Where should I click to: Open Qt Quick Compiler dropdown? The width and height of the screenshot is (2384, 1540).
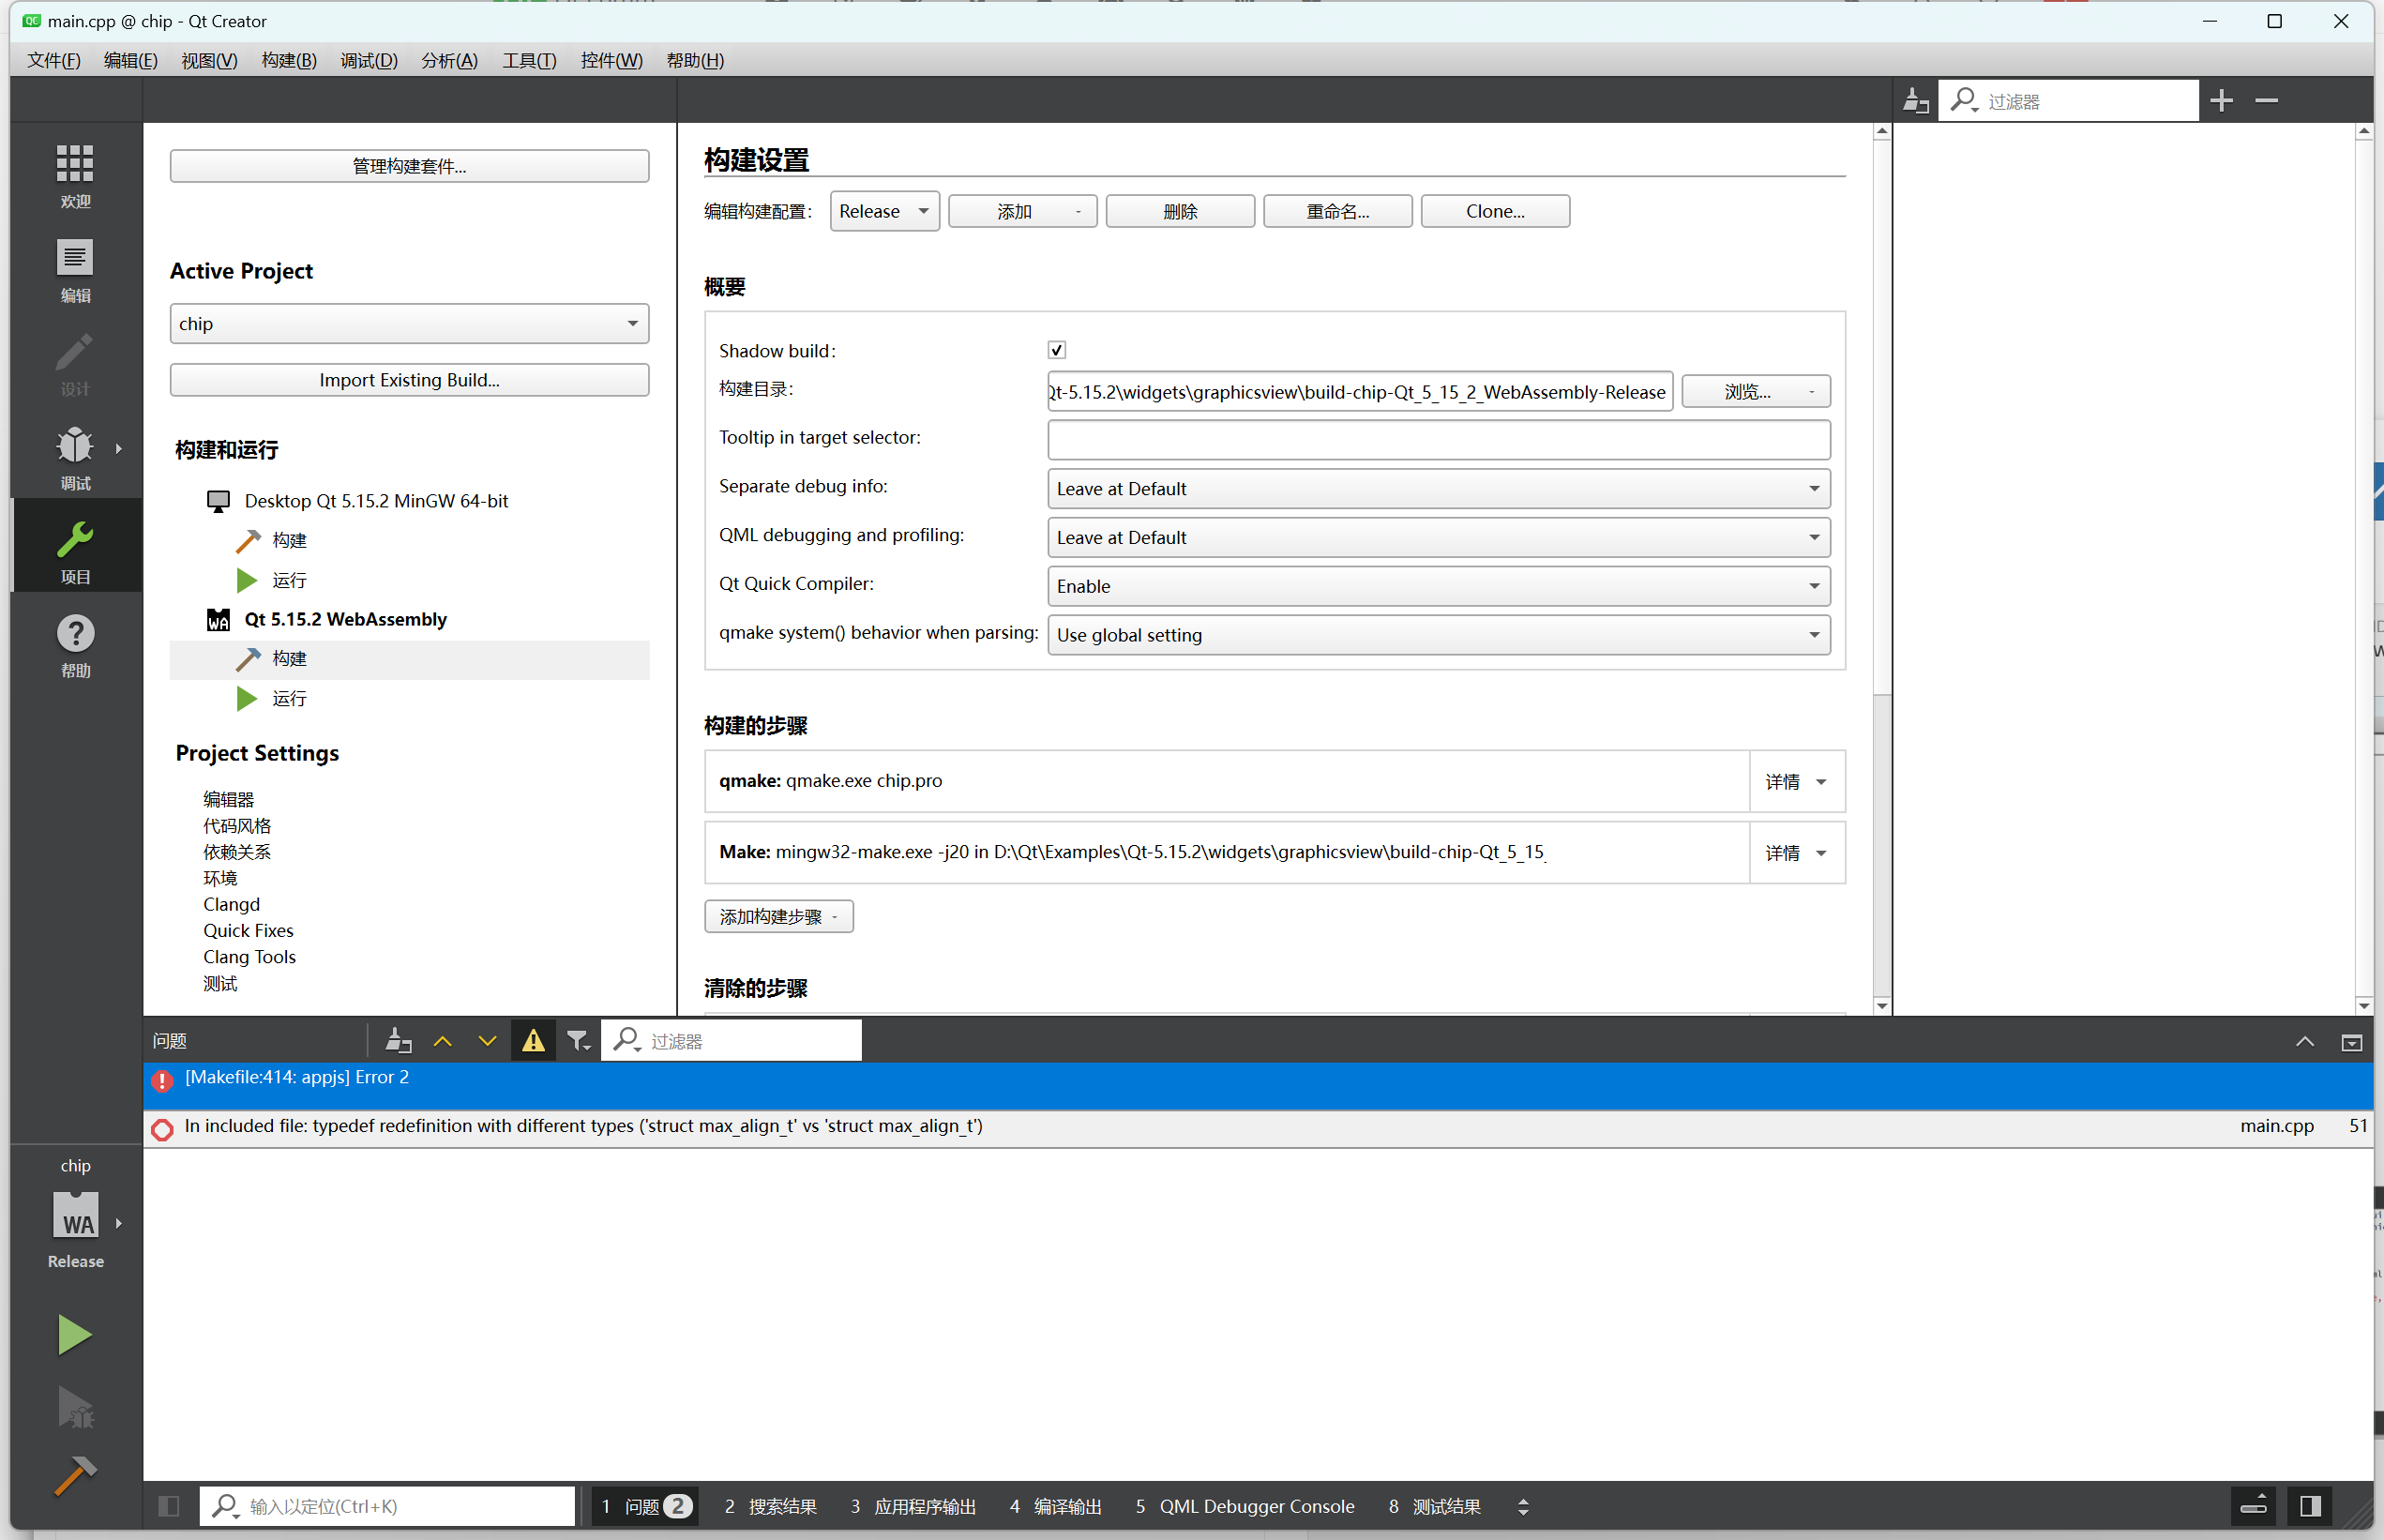point(1439,587)
